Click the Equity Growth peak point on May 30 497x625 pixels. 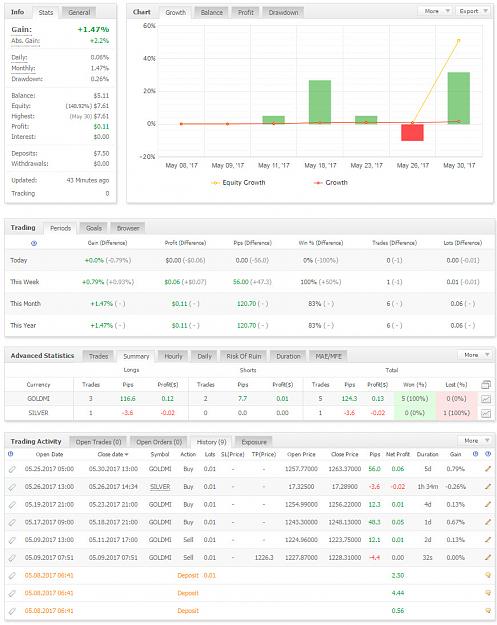(458, 41)
